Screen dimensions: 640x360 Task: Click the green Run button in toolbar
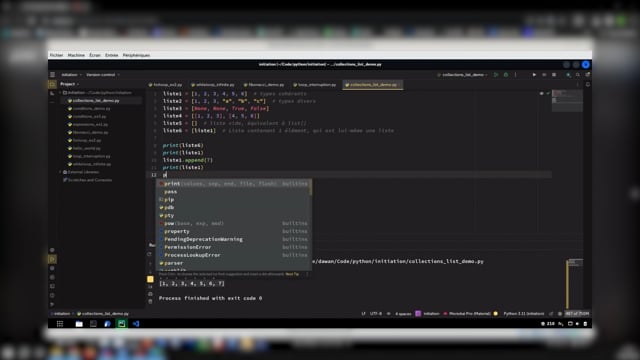pos(496,75)
